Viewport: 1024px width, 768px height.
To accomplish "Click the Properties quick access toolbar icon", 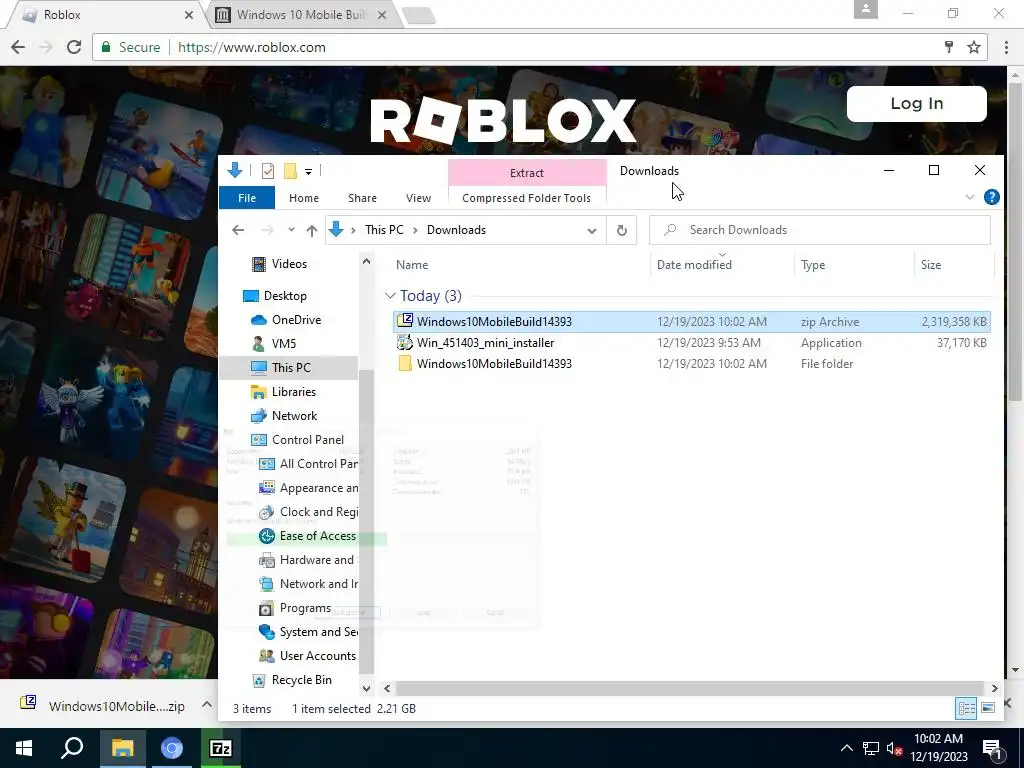I will click(268, 171).
